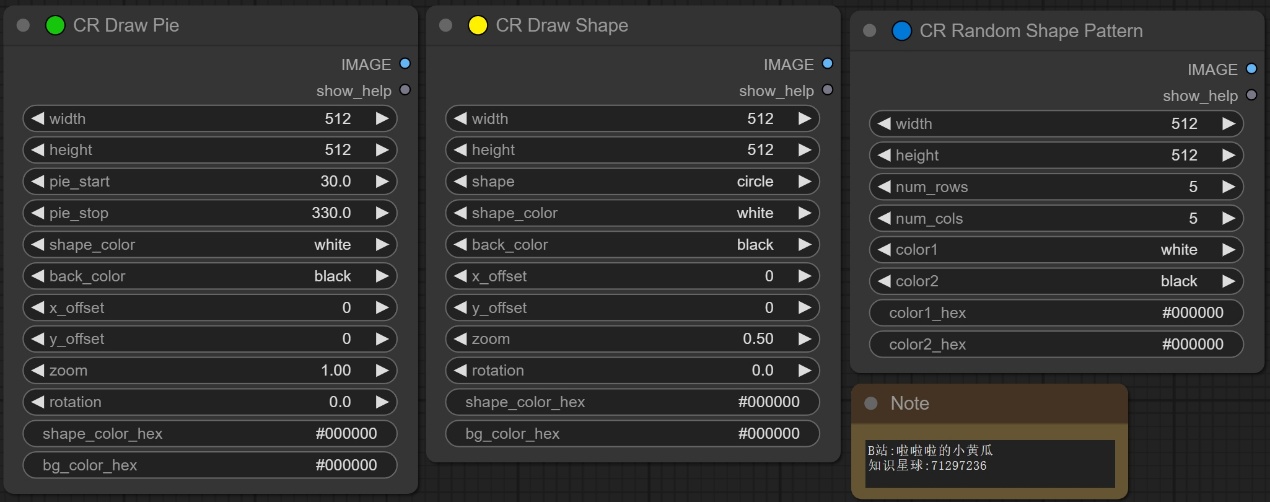Click color1_hex field in CR Random Shape Pattern

click(x=1056, y=313)
